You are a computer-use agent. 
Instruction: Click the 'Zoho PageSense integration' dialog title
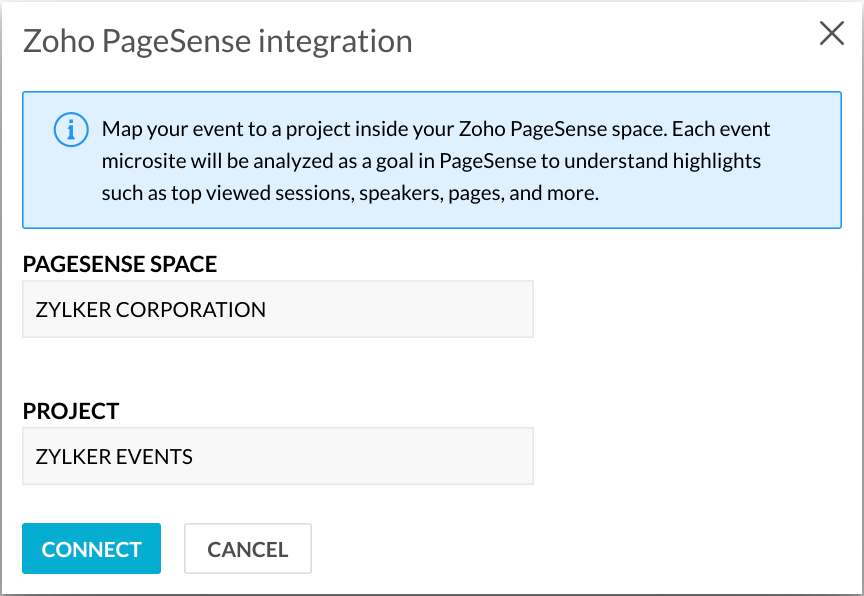[217, 41]
